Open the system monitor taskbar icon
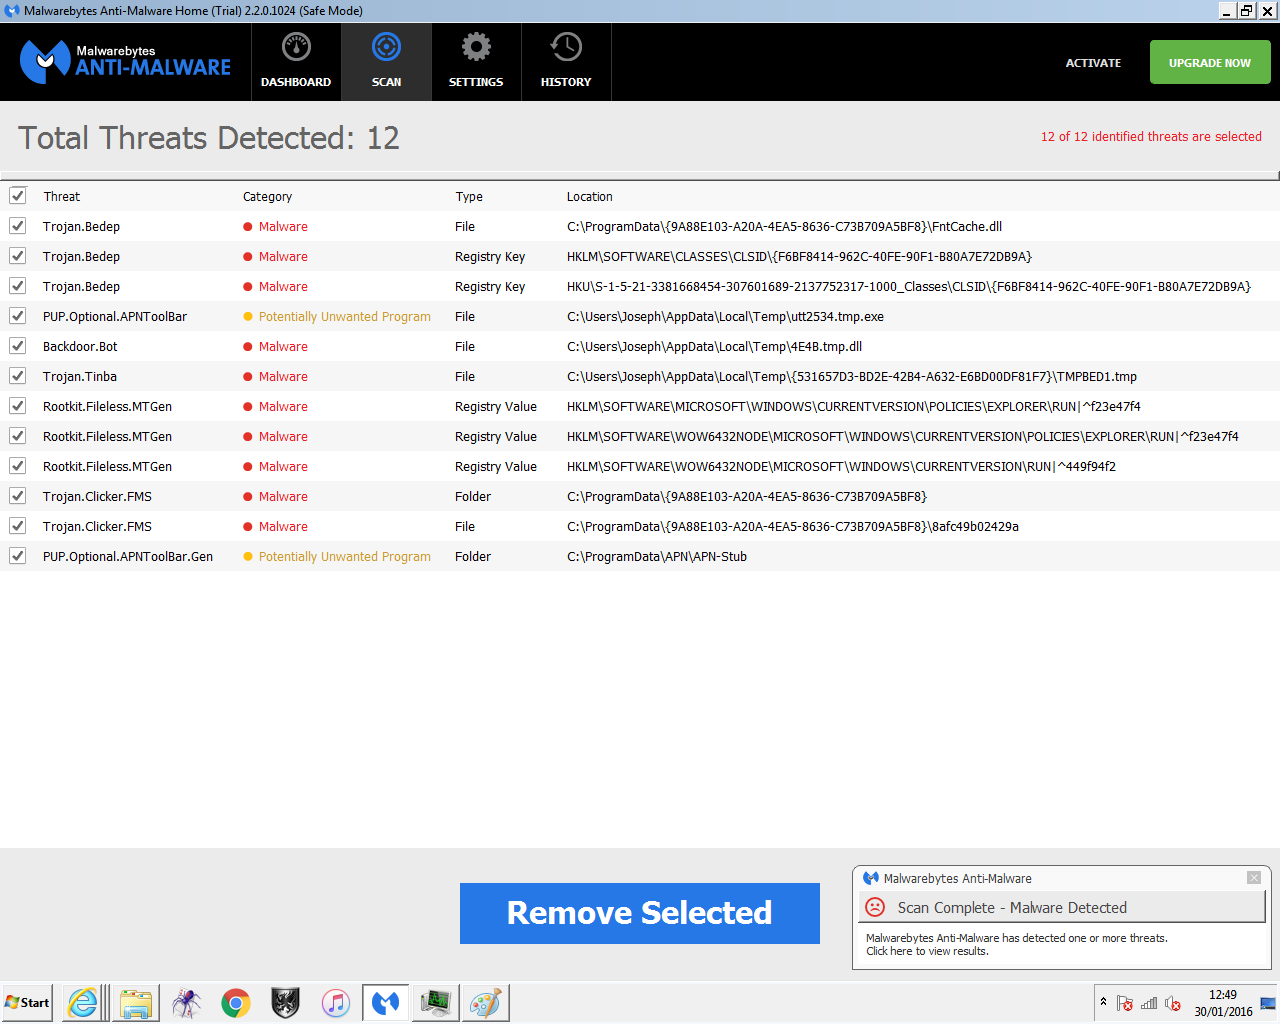The height and width of the screenshot is (1024, 1280). (x=436, y=1003)
